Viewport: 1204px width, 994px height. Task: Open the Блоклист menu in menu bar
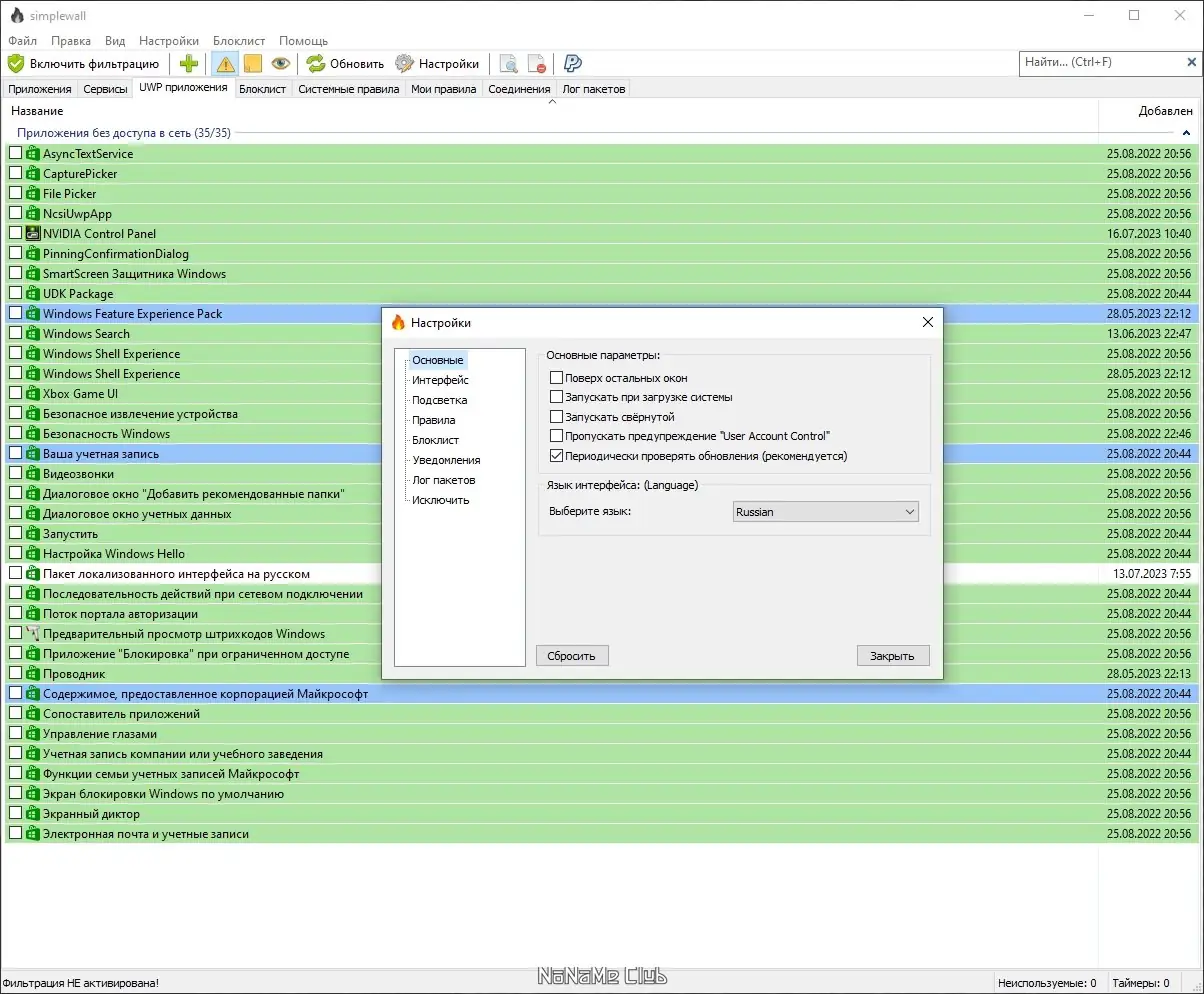click(239, 41)
